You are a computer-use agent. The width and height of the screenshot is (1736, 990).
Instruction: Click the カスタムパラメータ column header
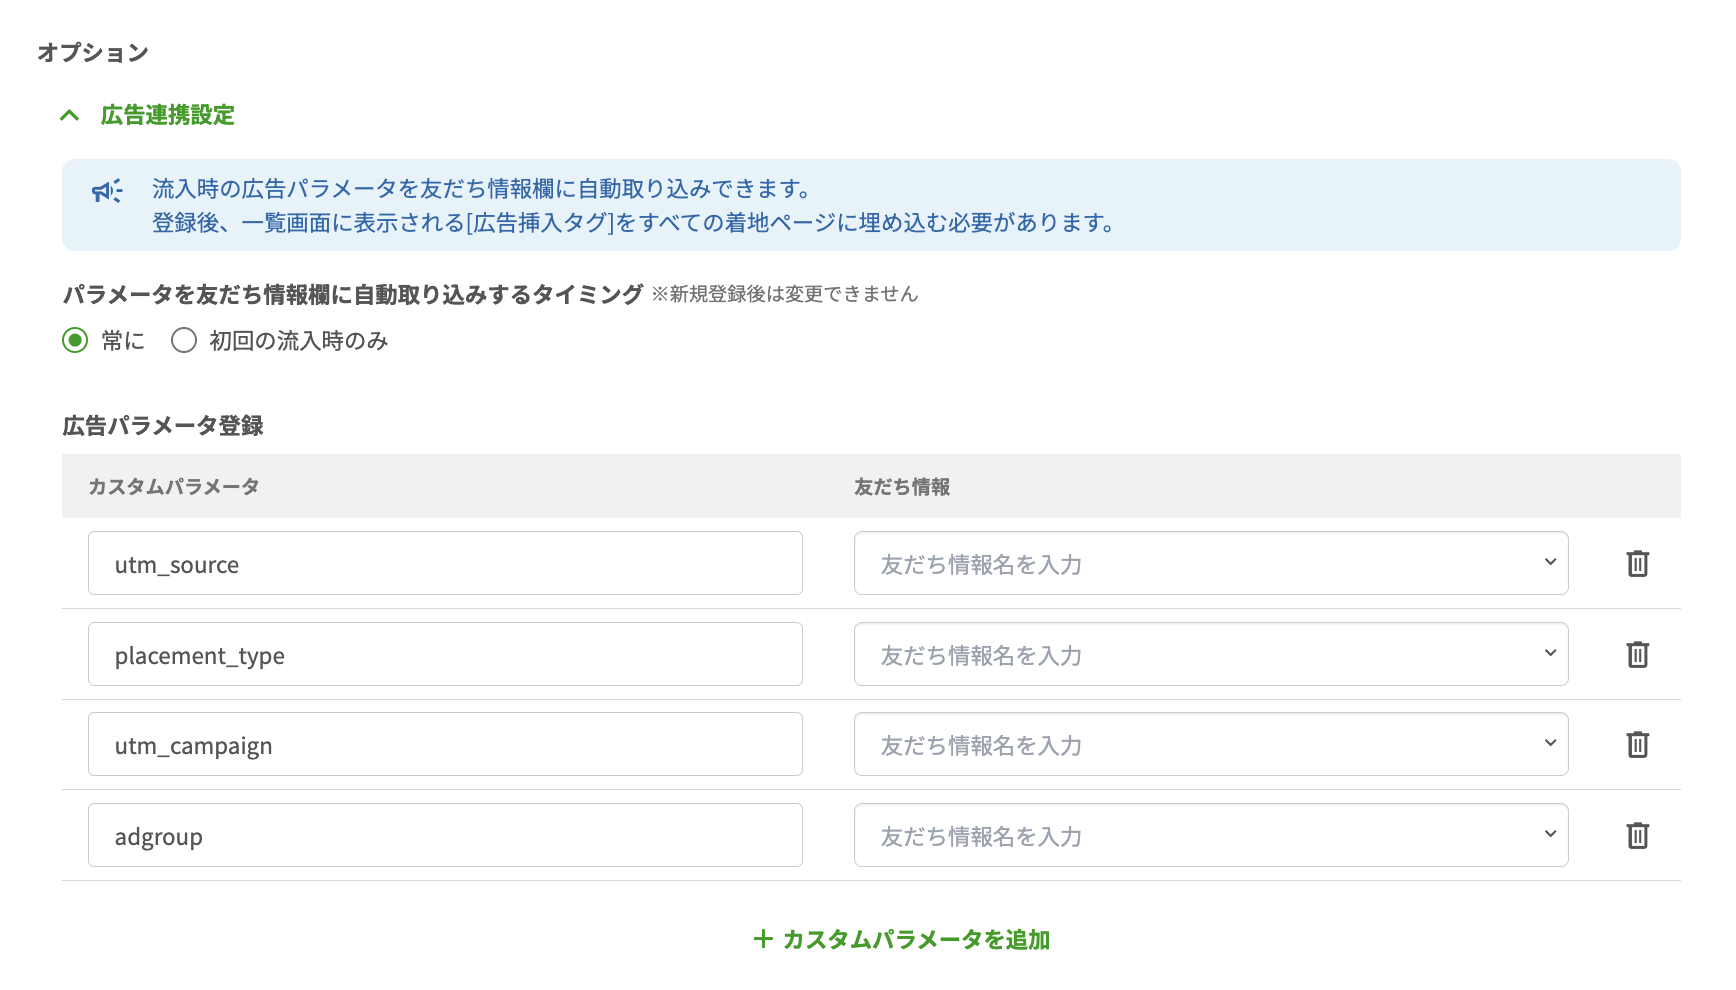coord(172,486)
